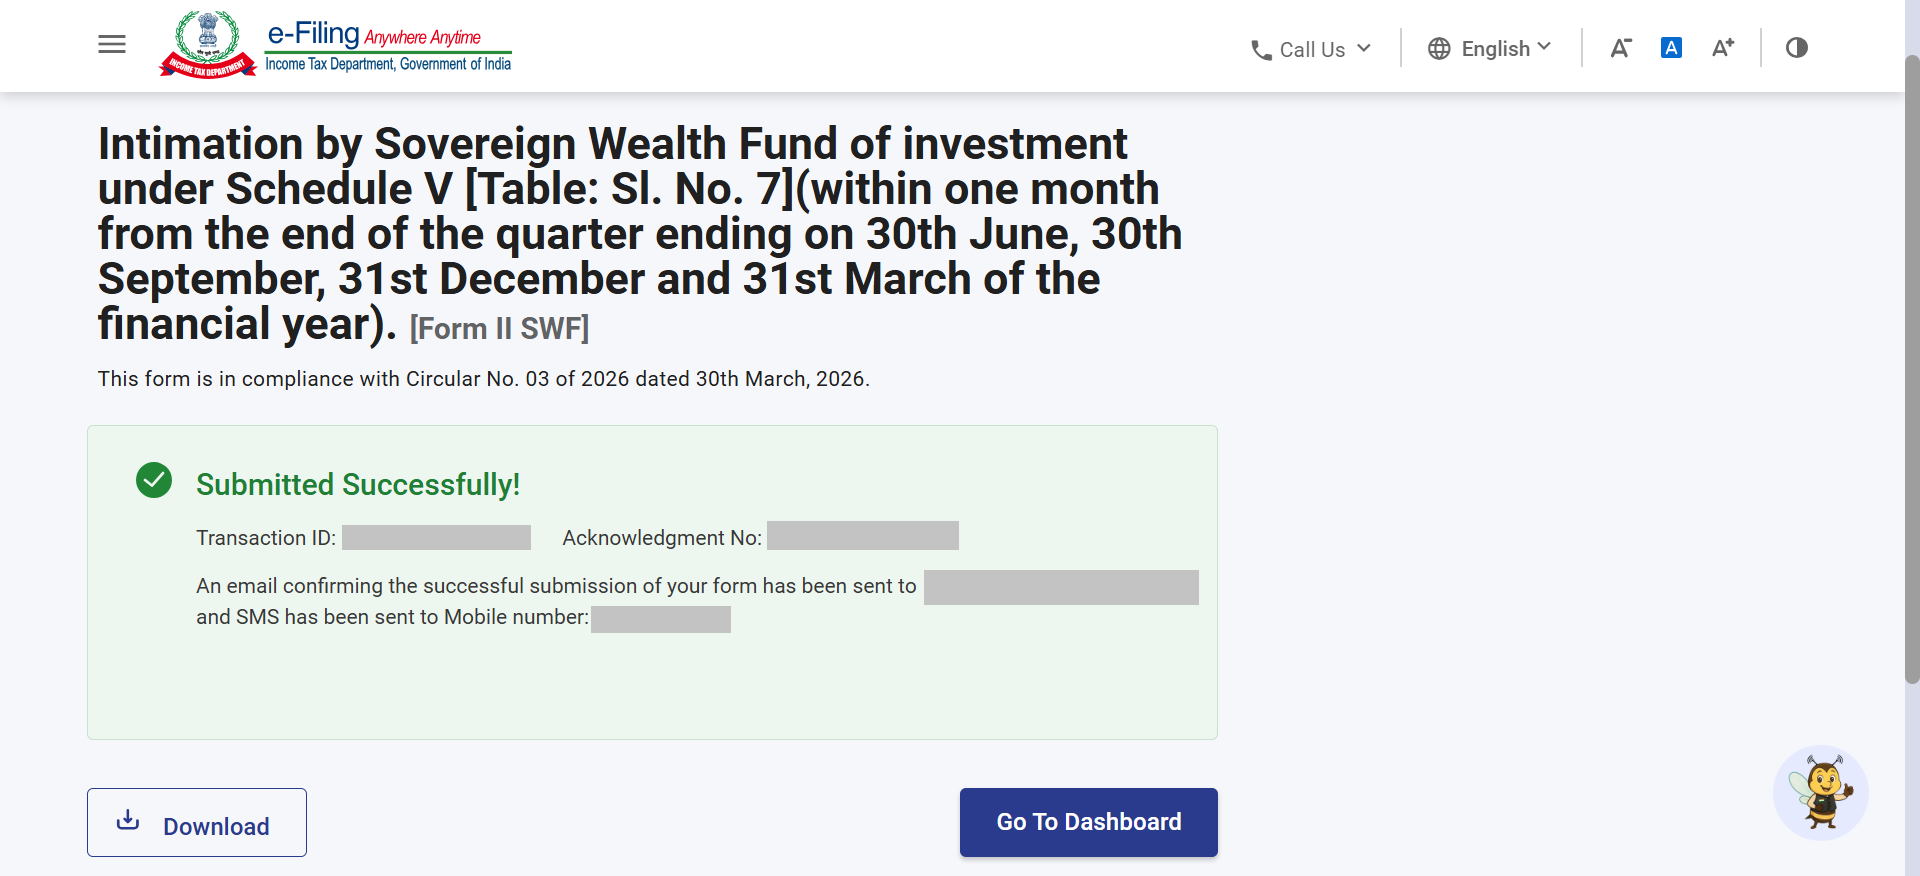Increase font size with A+ icon
Viewport: 1920px width, 876px height.
tap(1723, 47)
